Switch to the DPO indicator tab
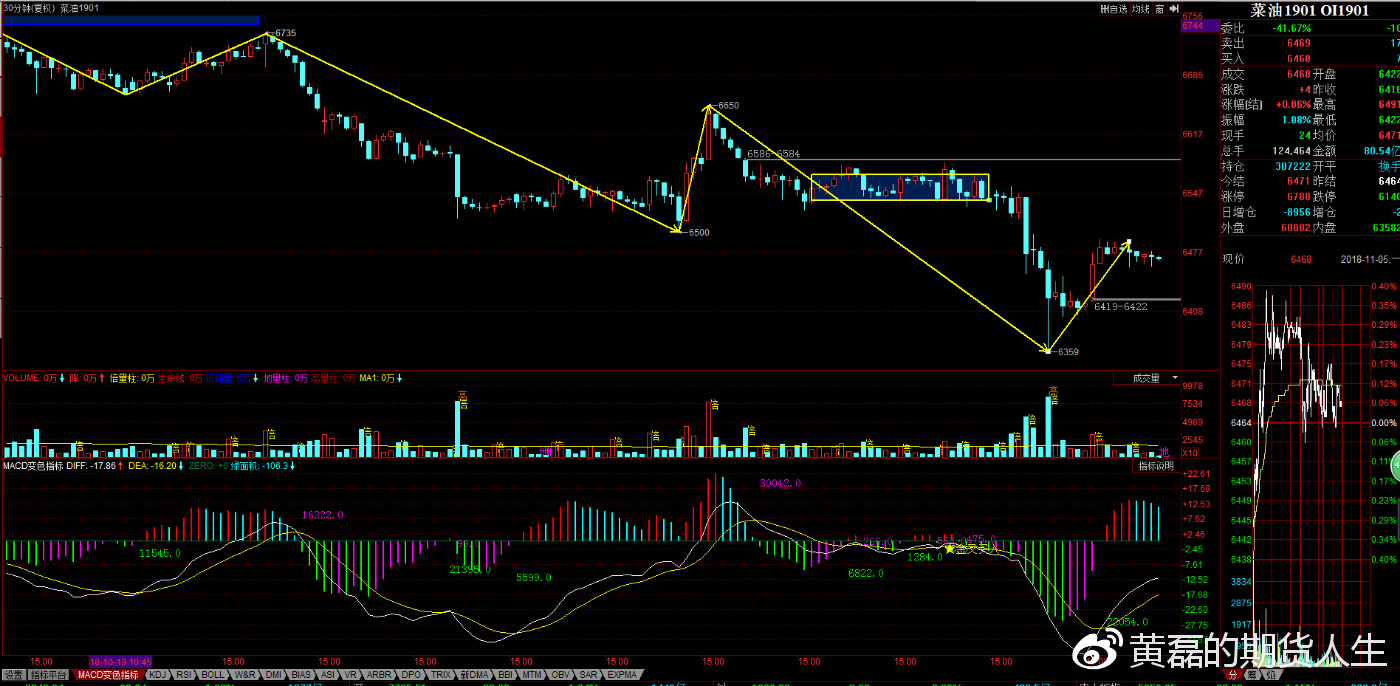Viewport: 1400px width, 686px height. click(411, 675)
